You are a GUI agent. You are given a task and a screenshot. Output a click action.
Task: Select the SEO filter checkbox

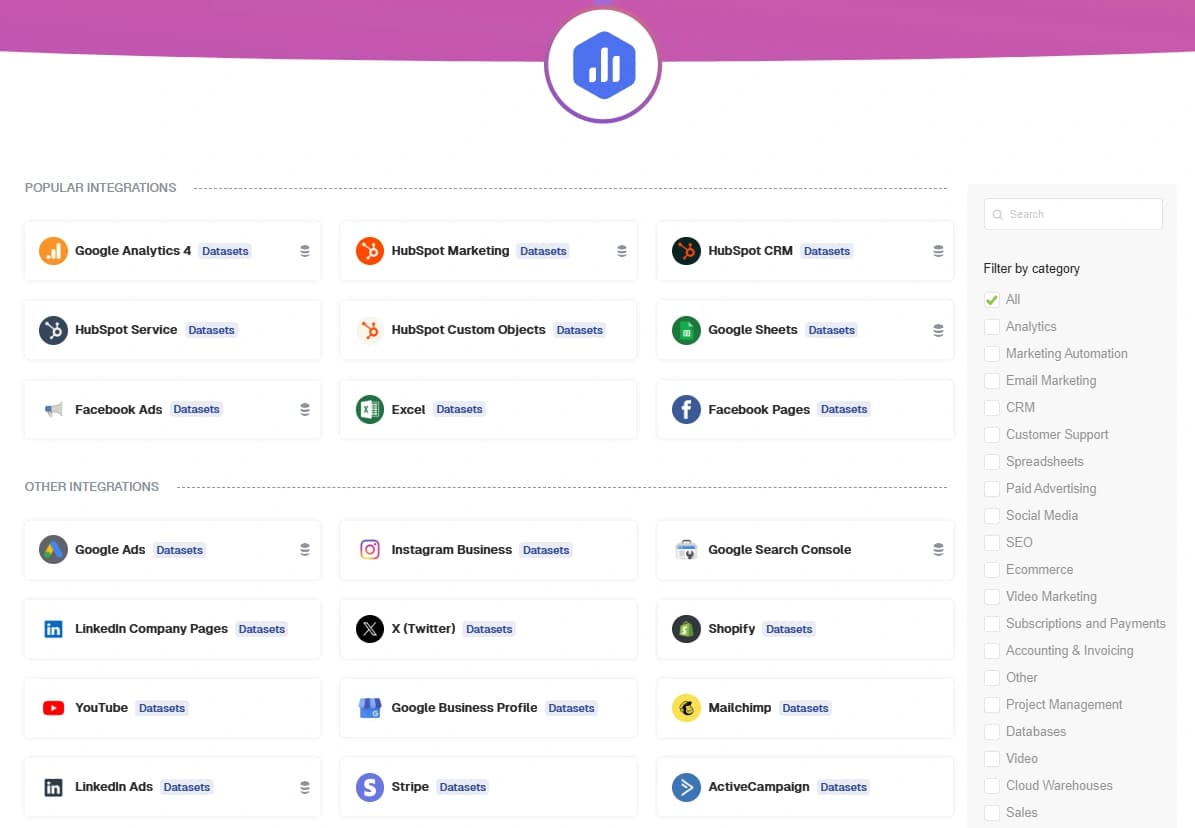[992, 543]
